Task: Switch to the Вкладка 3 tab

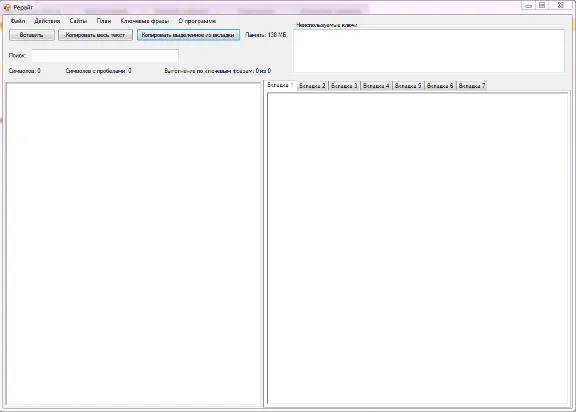Action: [344, 86]
